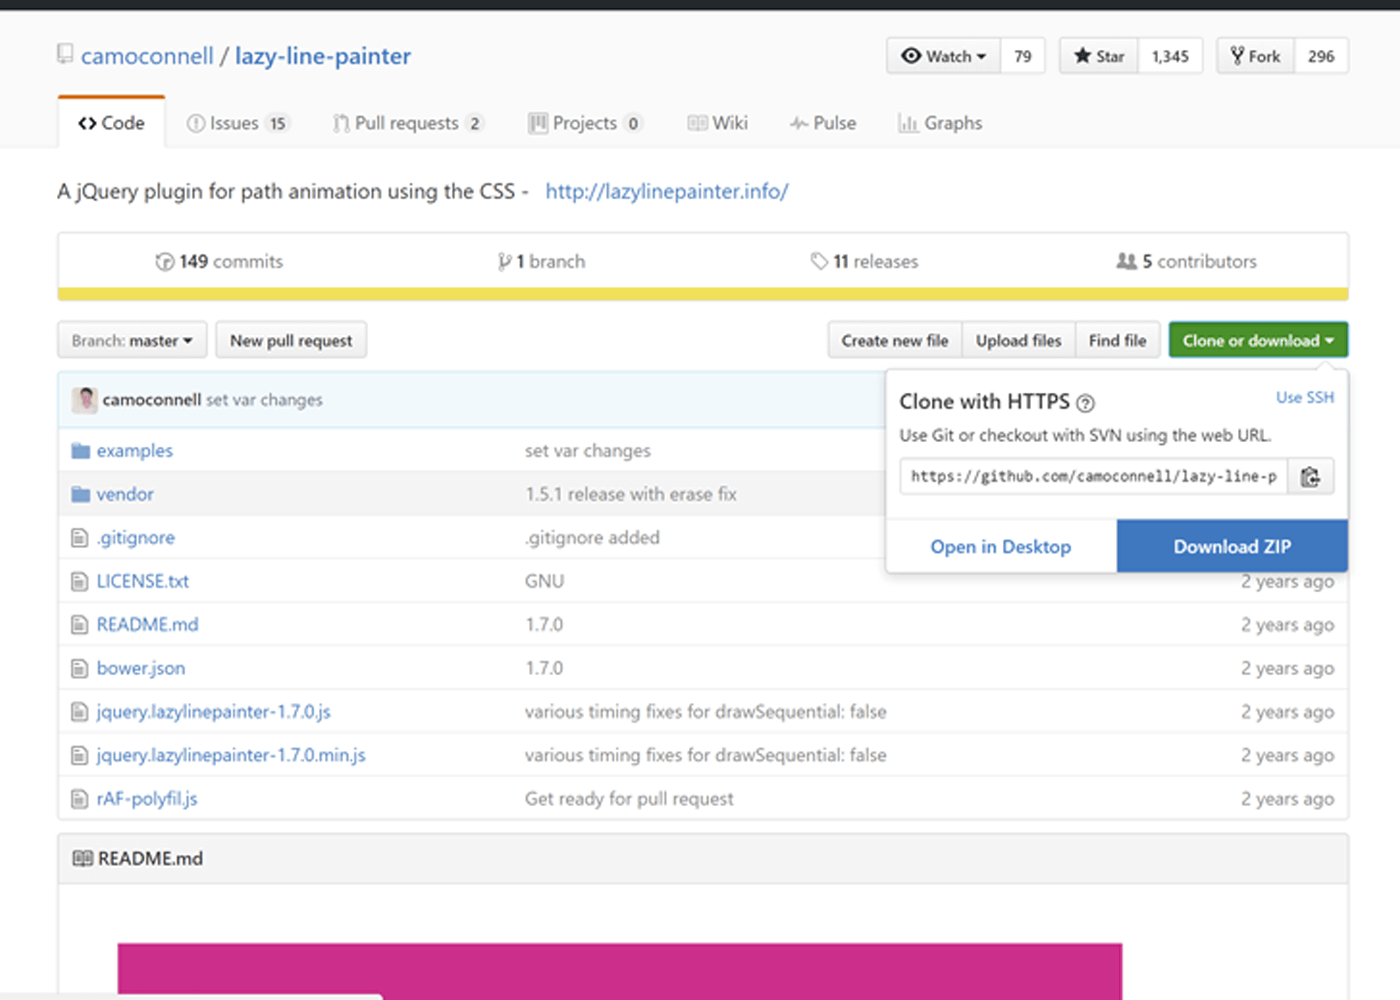Click camoconnell's avatar thumbnail
1400x1000 pixels.
click(x=85, y=399)
